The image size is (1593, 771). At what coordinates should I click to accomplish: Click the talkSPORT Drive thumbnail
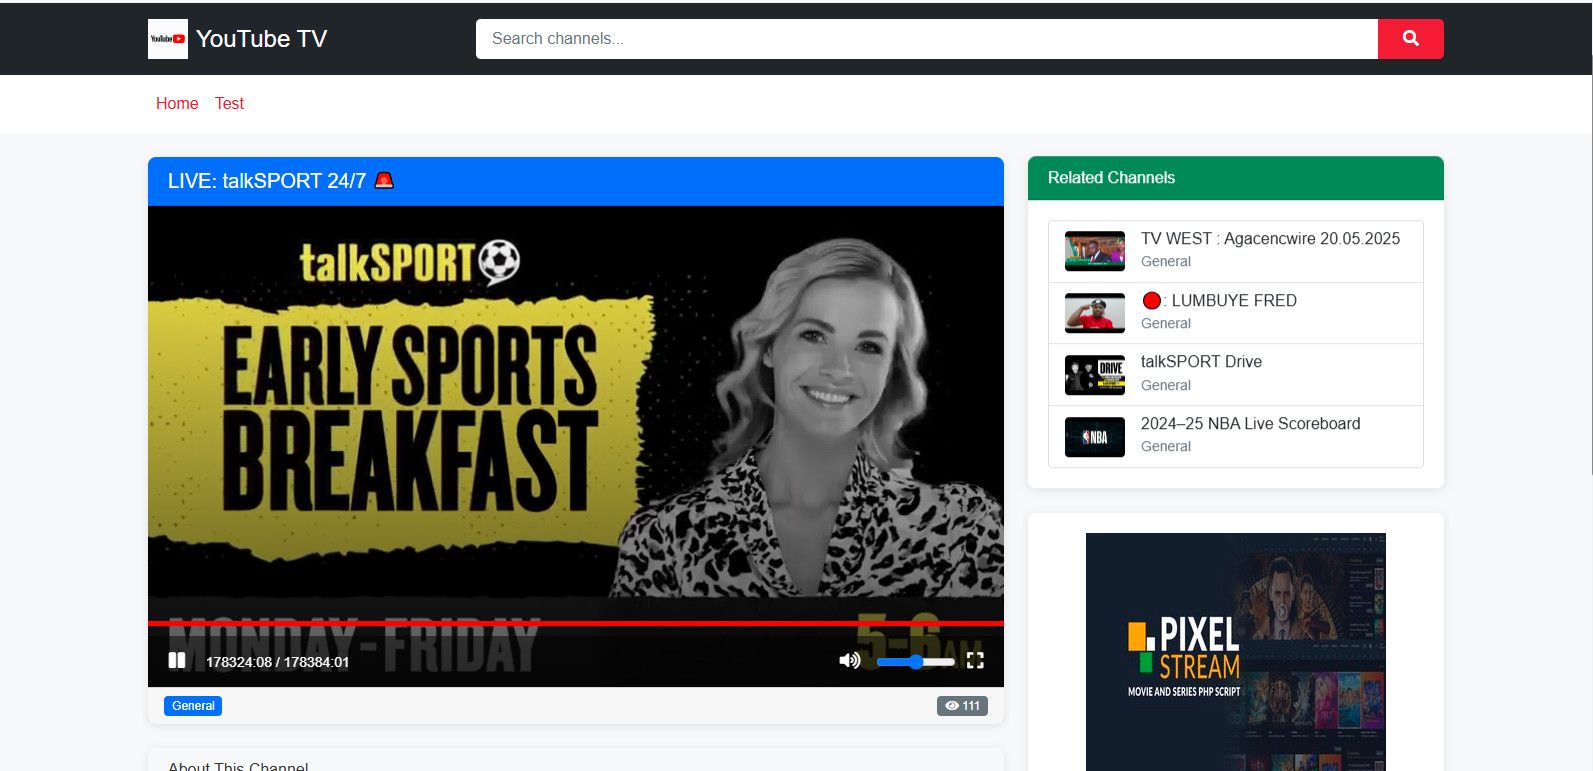1095,375
